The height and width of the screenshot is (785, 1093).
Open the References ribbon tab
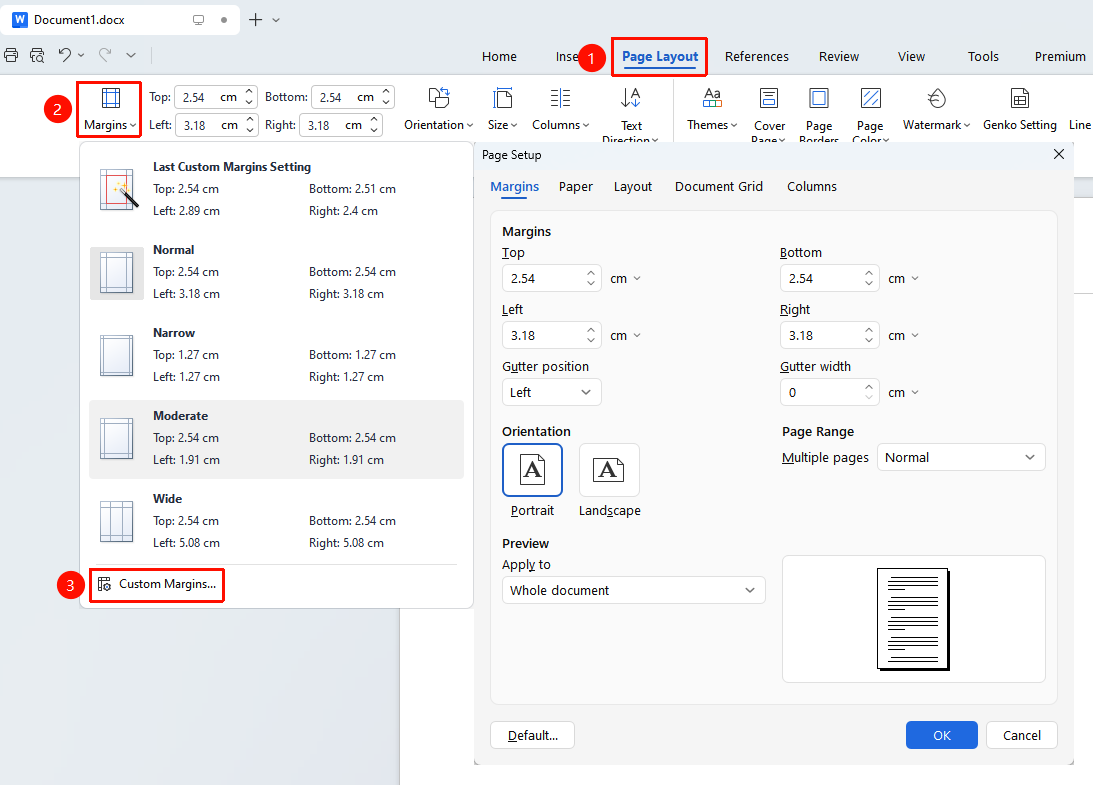point(756,56)
